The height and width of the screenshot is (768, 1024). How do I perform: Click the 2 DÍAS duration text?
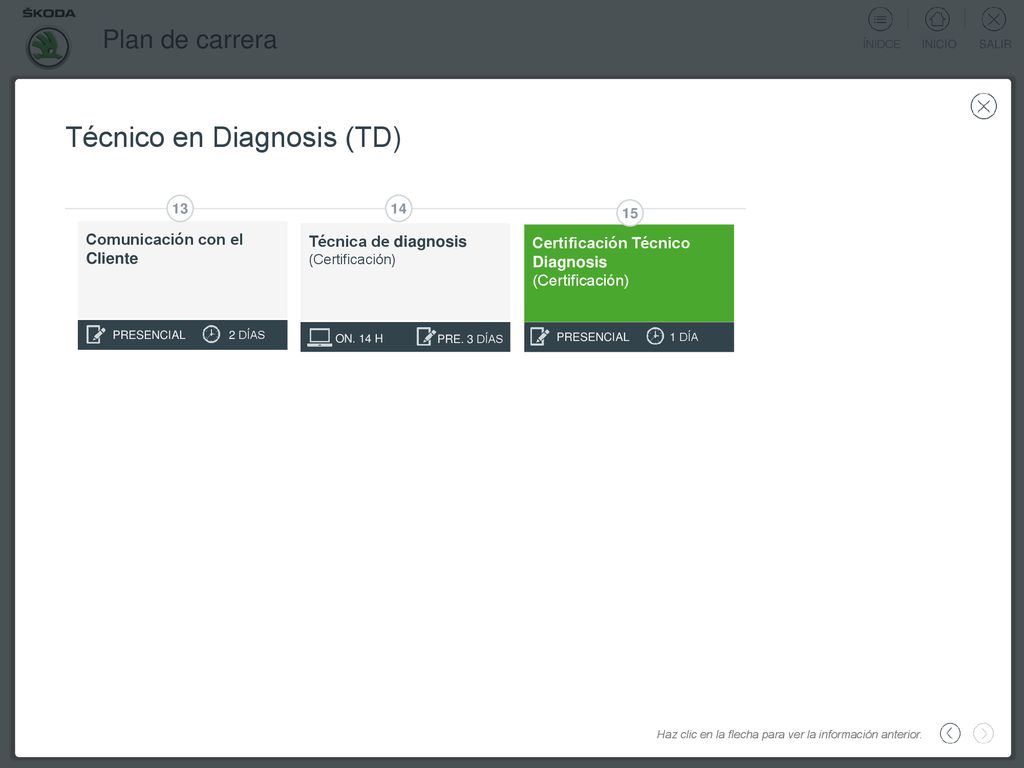[x=247, y=334]
